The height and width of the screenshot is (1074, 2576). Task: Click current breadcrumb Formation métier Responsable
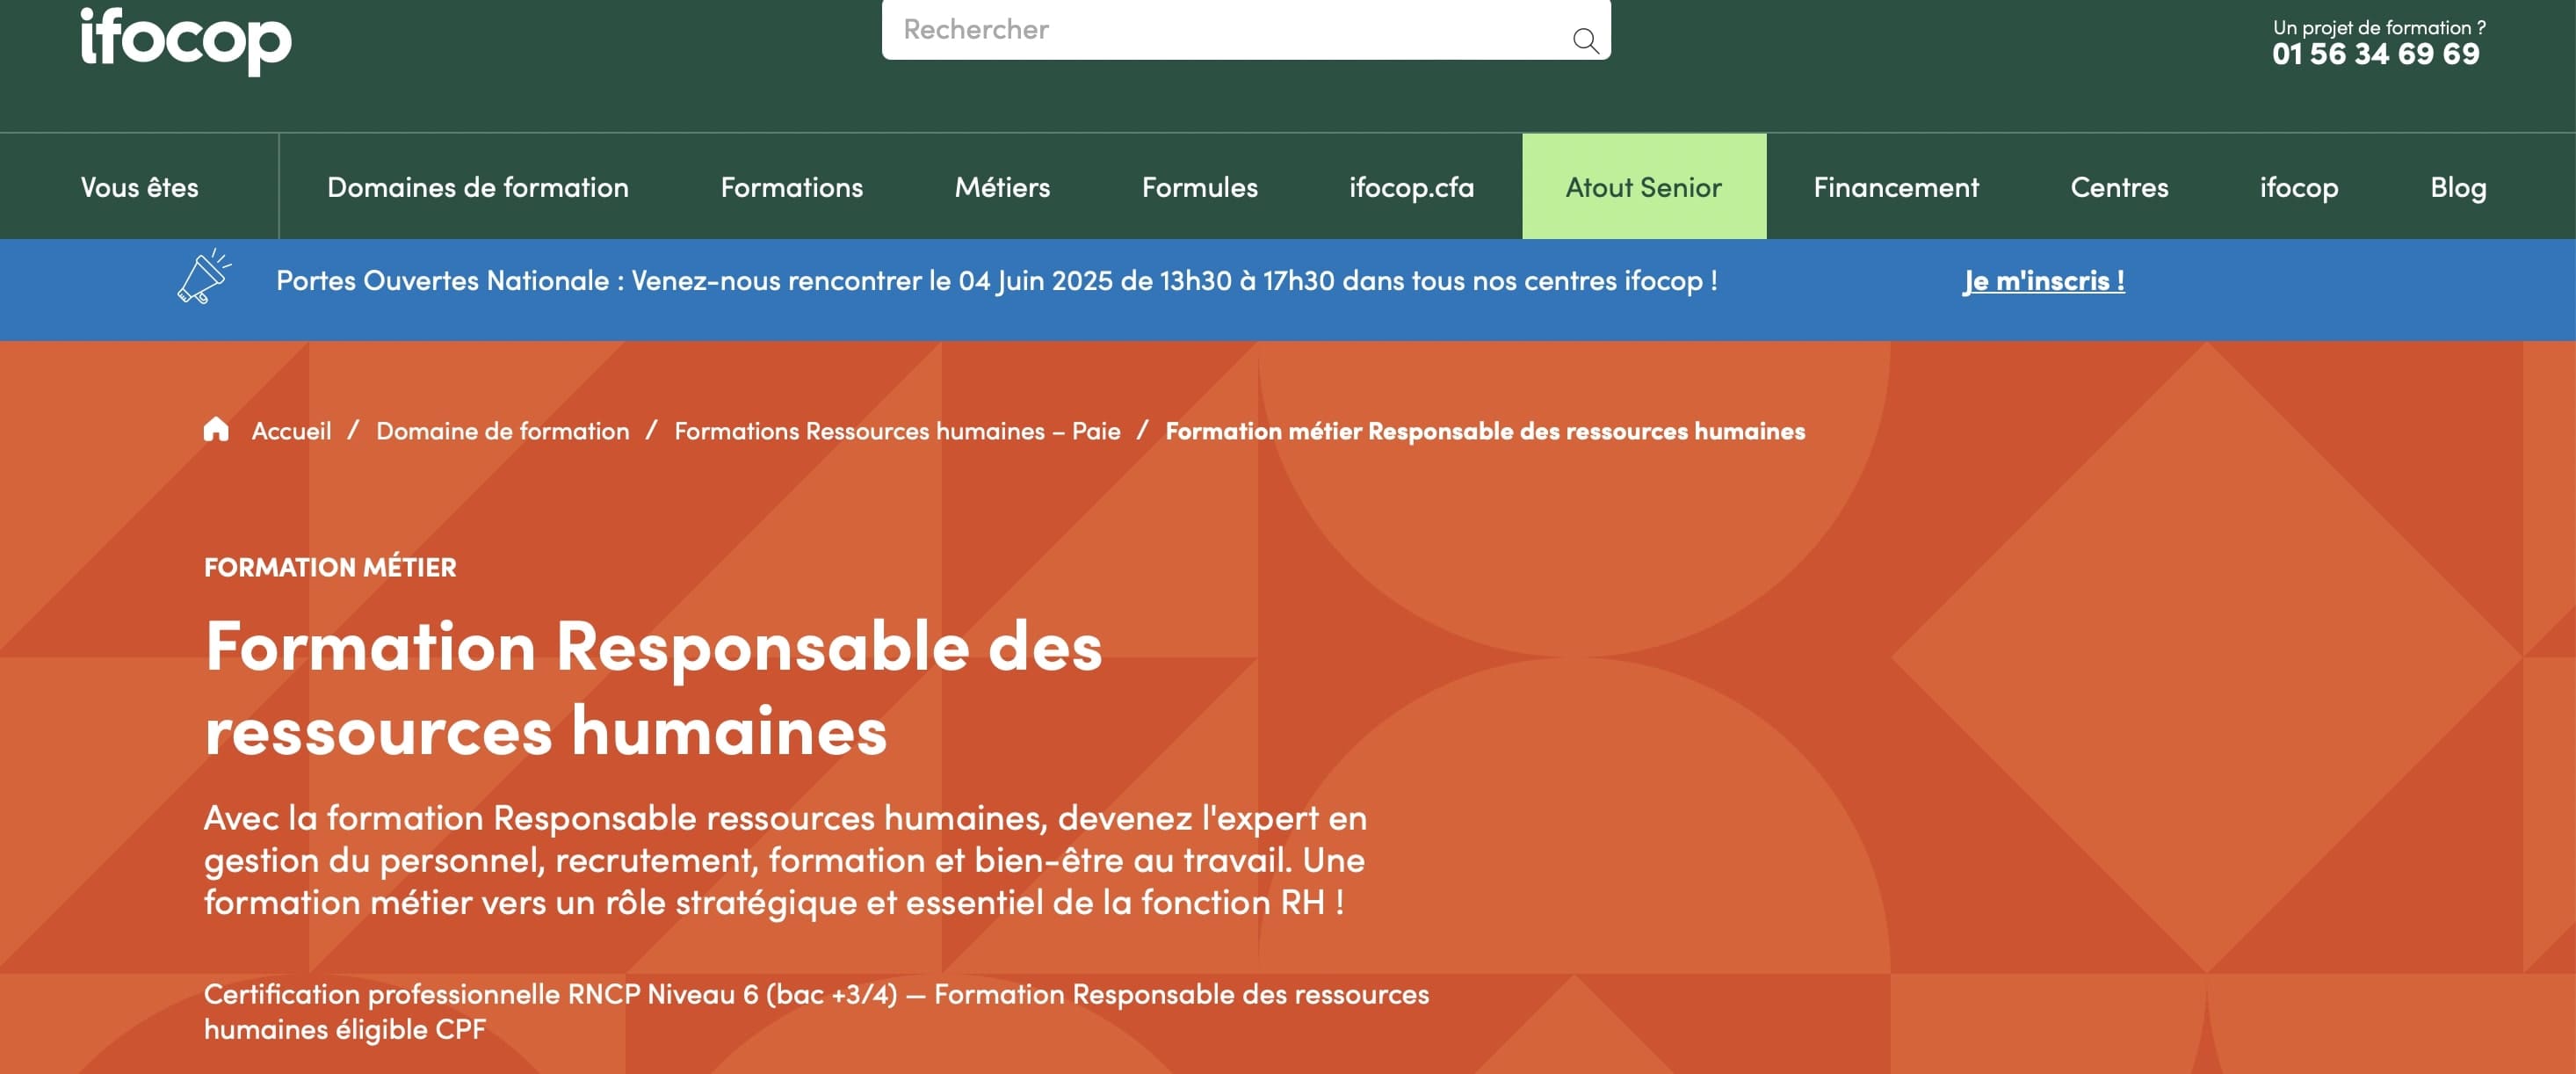(x=1485, y=431)
